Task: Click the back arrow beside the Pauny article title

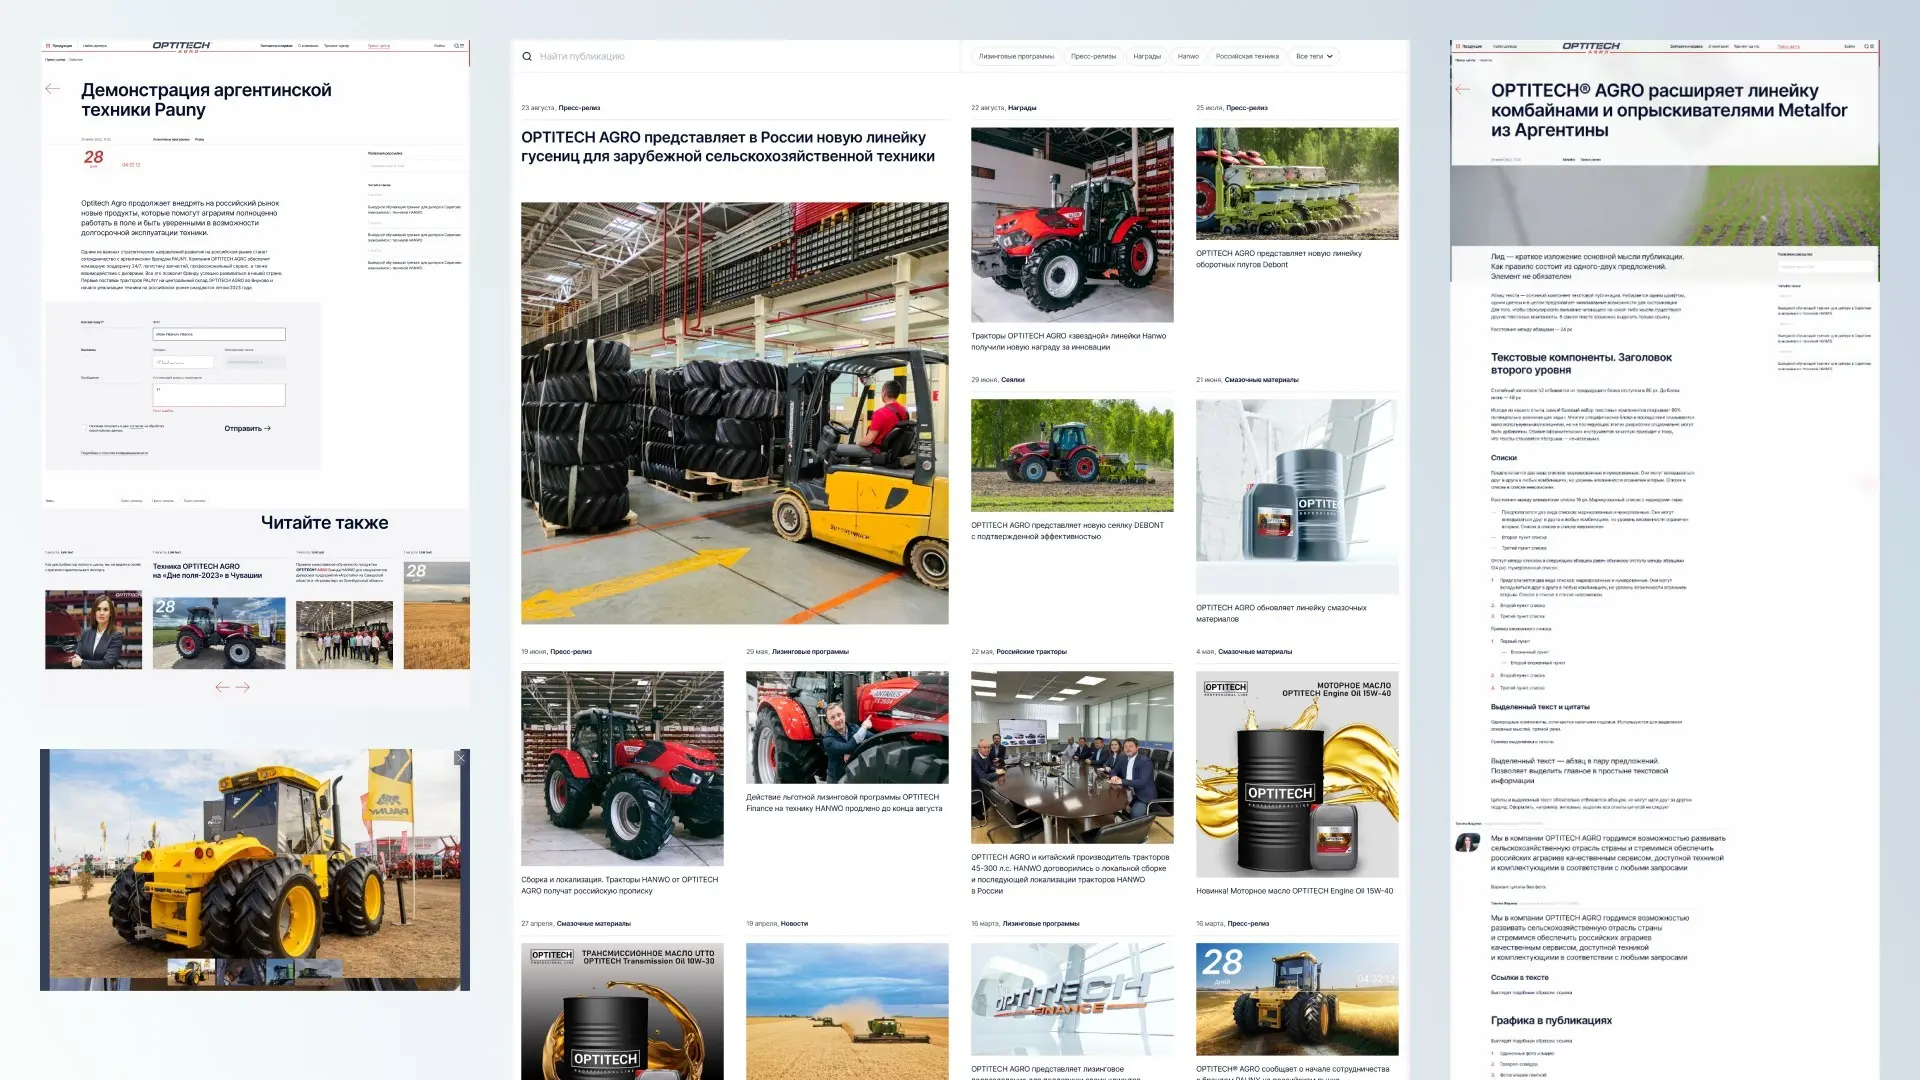Action: (x=53, y=89)
